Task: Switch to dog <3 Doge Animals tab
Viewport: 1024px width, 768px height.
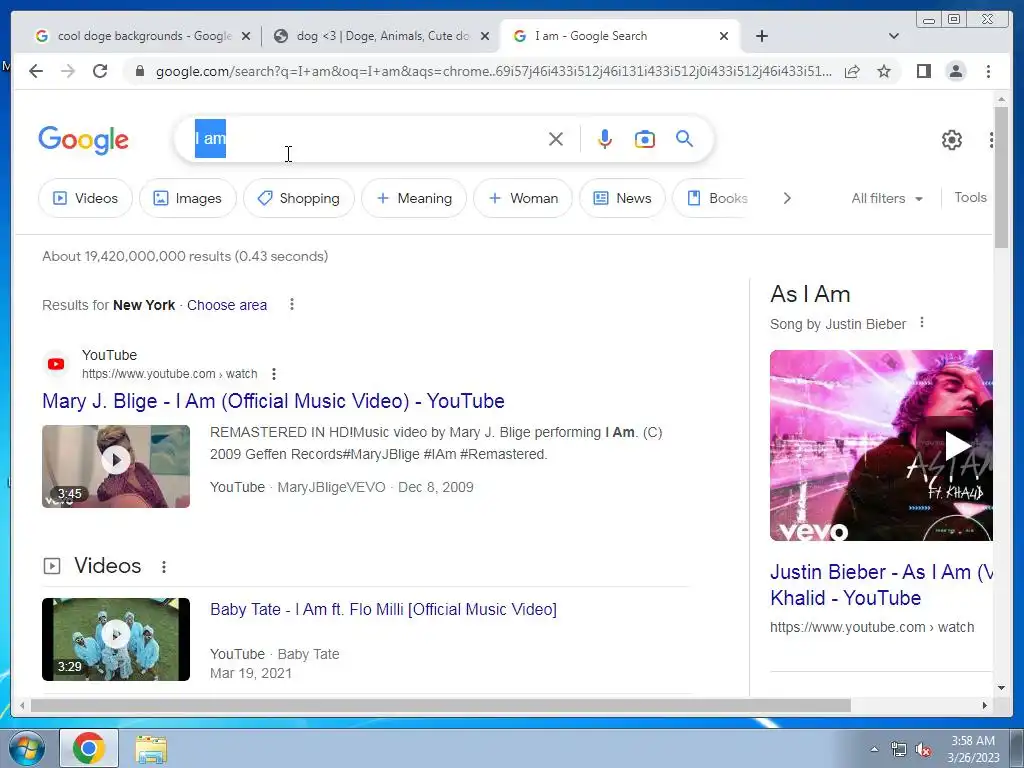Action: (x=382, y=36)
